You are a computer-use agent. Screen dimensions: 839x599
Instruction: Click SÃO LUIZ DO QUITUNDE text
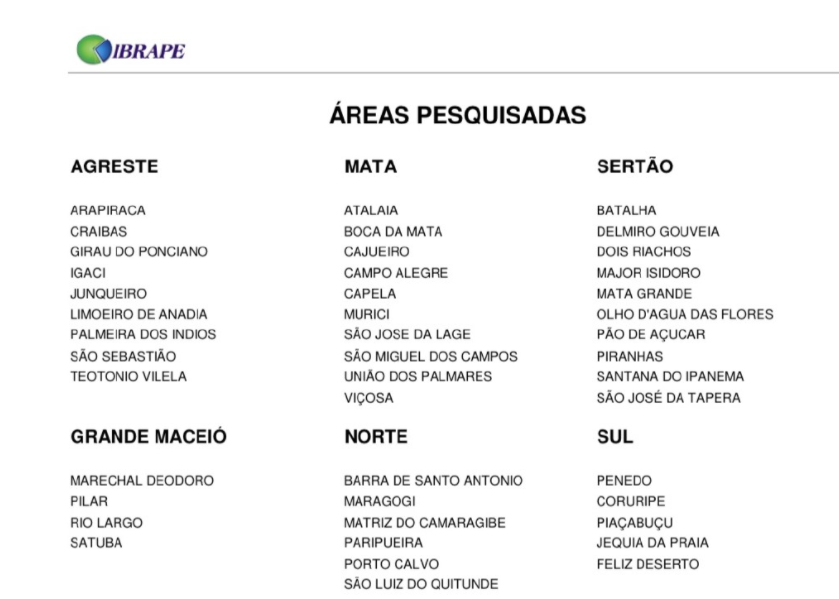point(421,584)
